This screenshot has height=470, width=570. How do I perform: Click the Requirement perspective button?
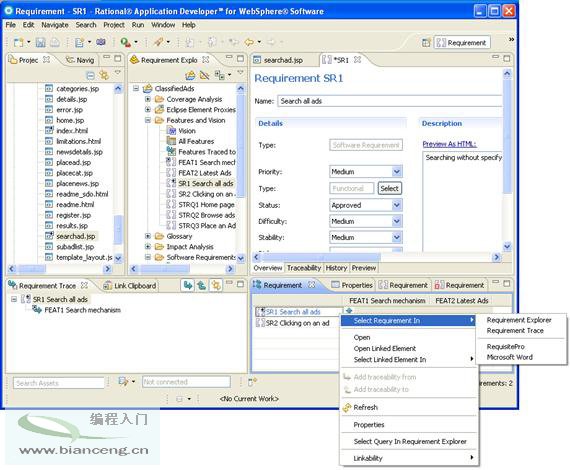click(x=462, y=43)
